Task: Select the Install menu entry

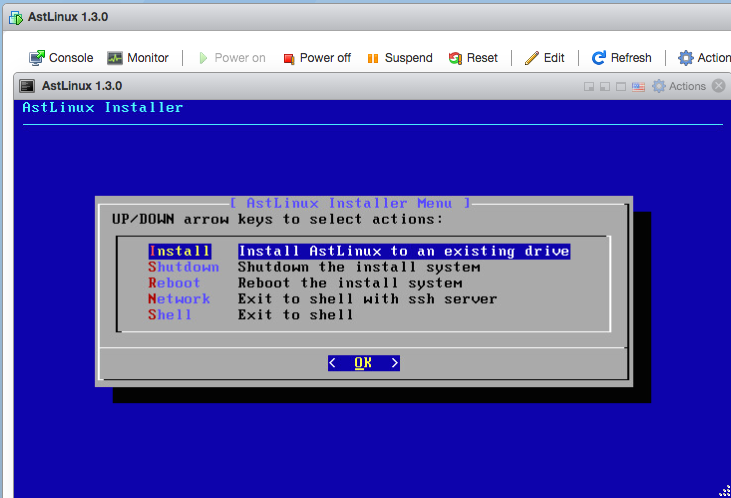Action: [x=359, y=251]
